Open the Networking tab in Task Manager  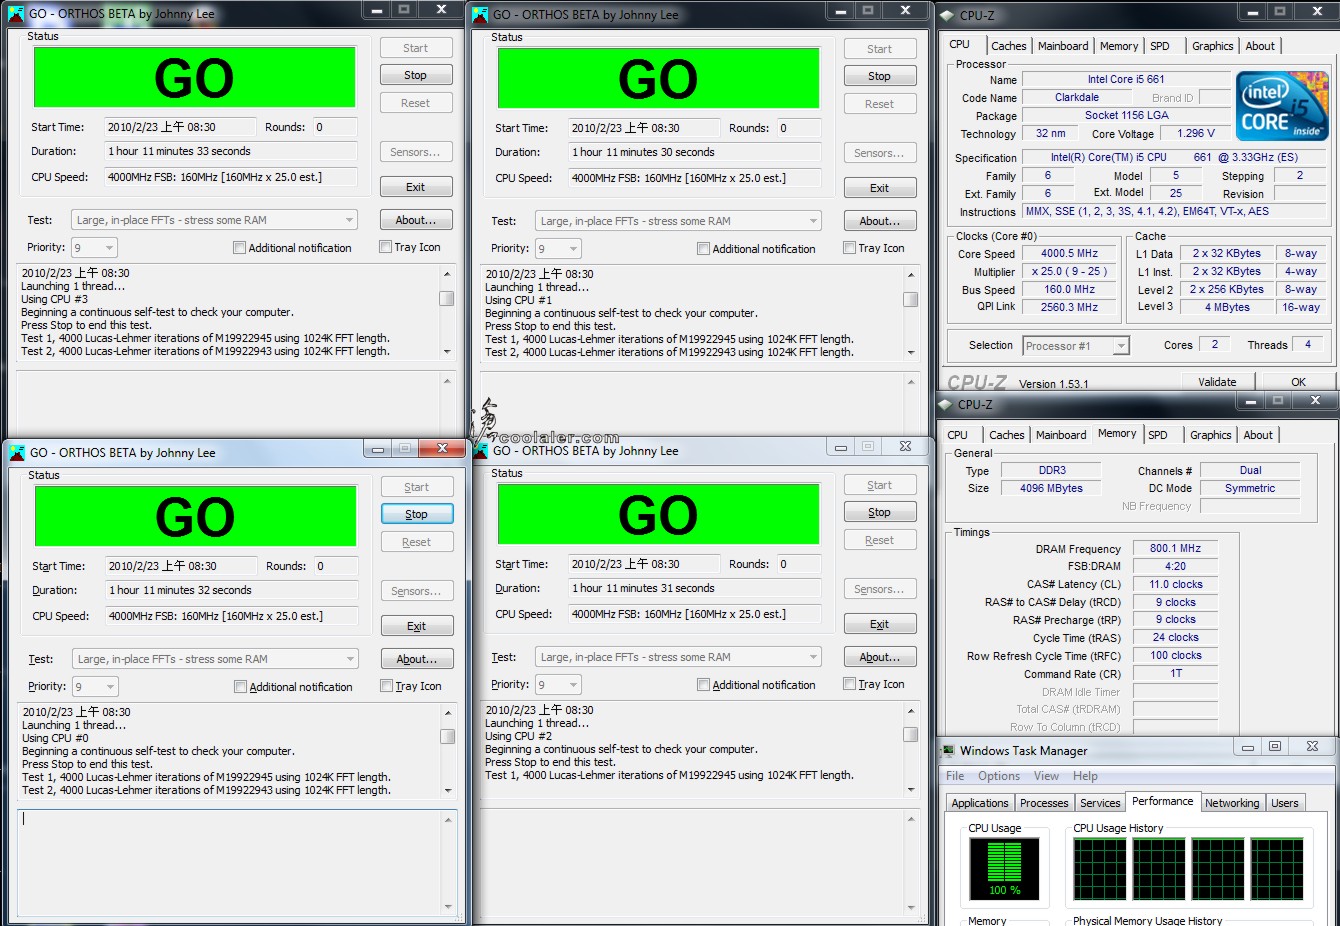(1232, 803)
